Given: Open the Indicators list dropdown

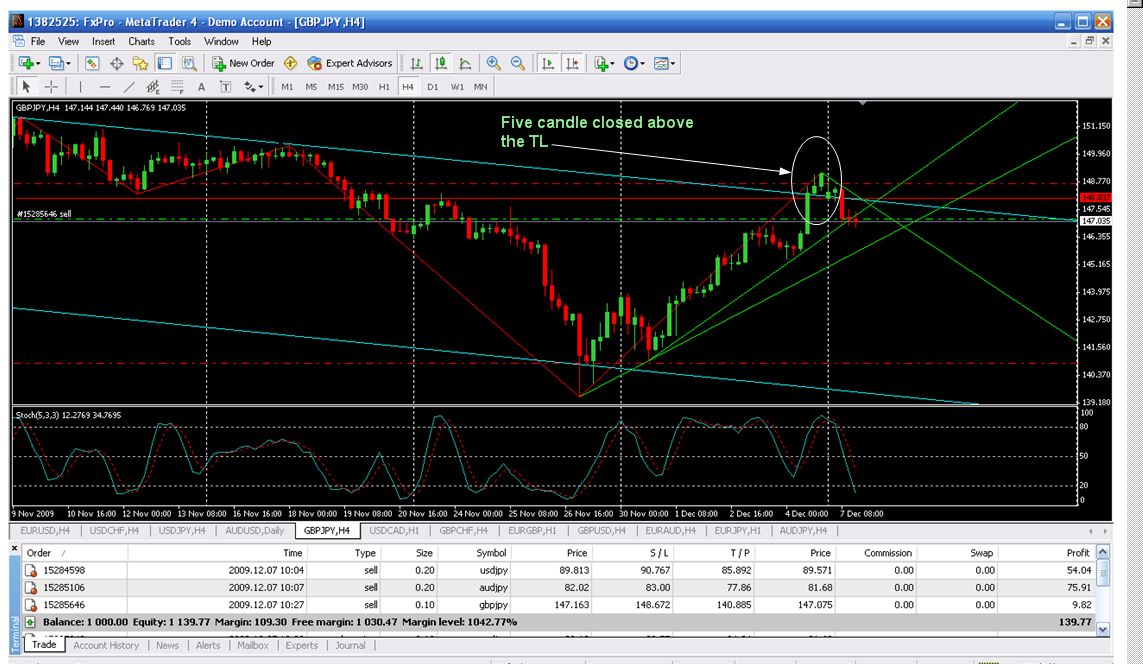Looking at the screenshot, I should (x=603, y=63).
